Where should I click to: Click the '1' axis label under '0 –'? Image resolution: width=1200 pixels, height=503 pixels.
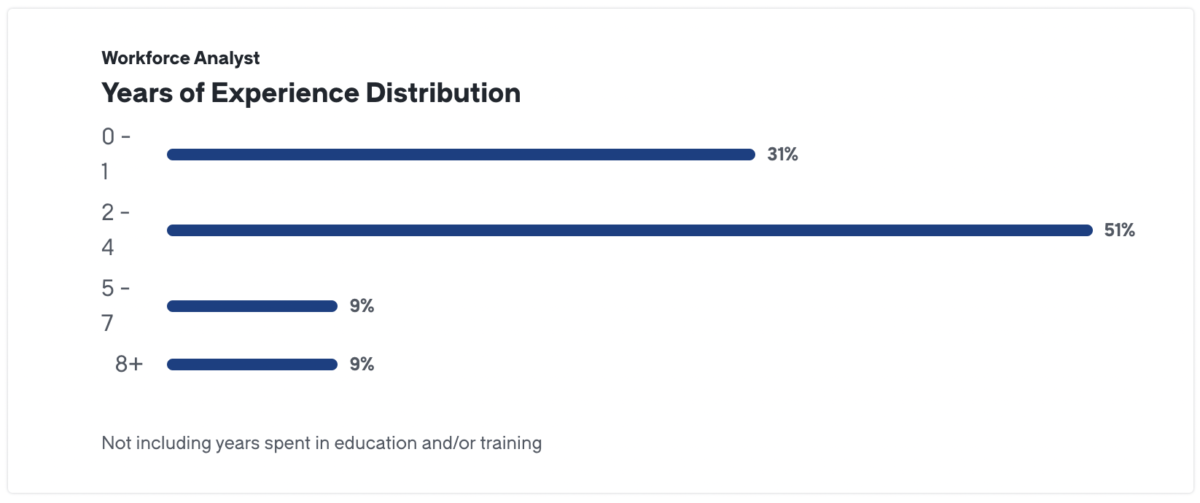106,172
